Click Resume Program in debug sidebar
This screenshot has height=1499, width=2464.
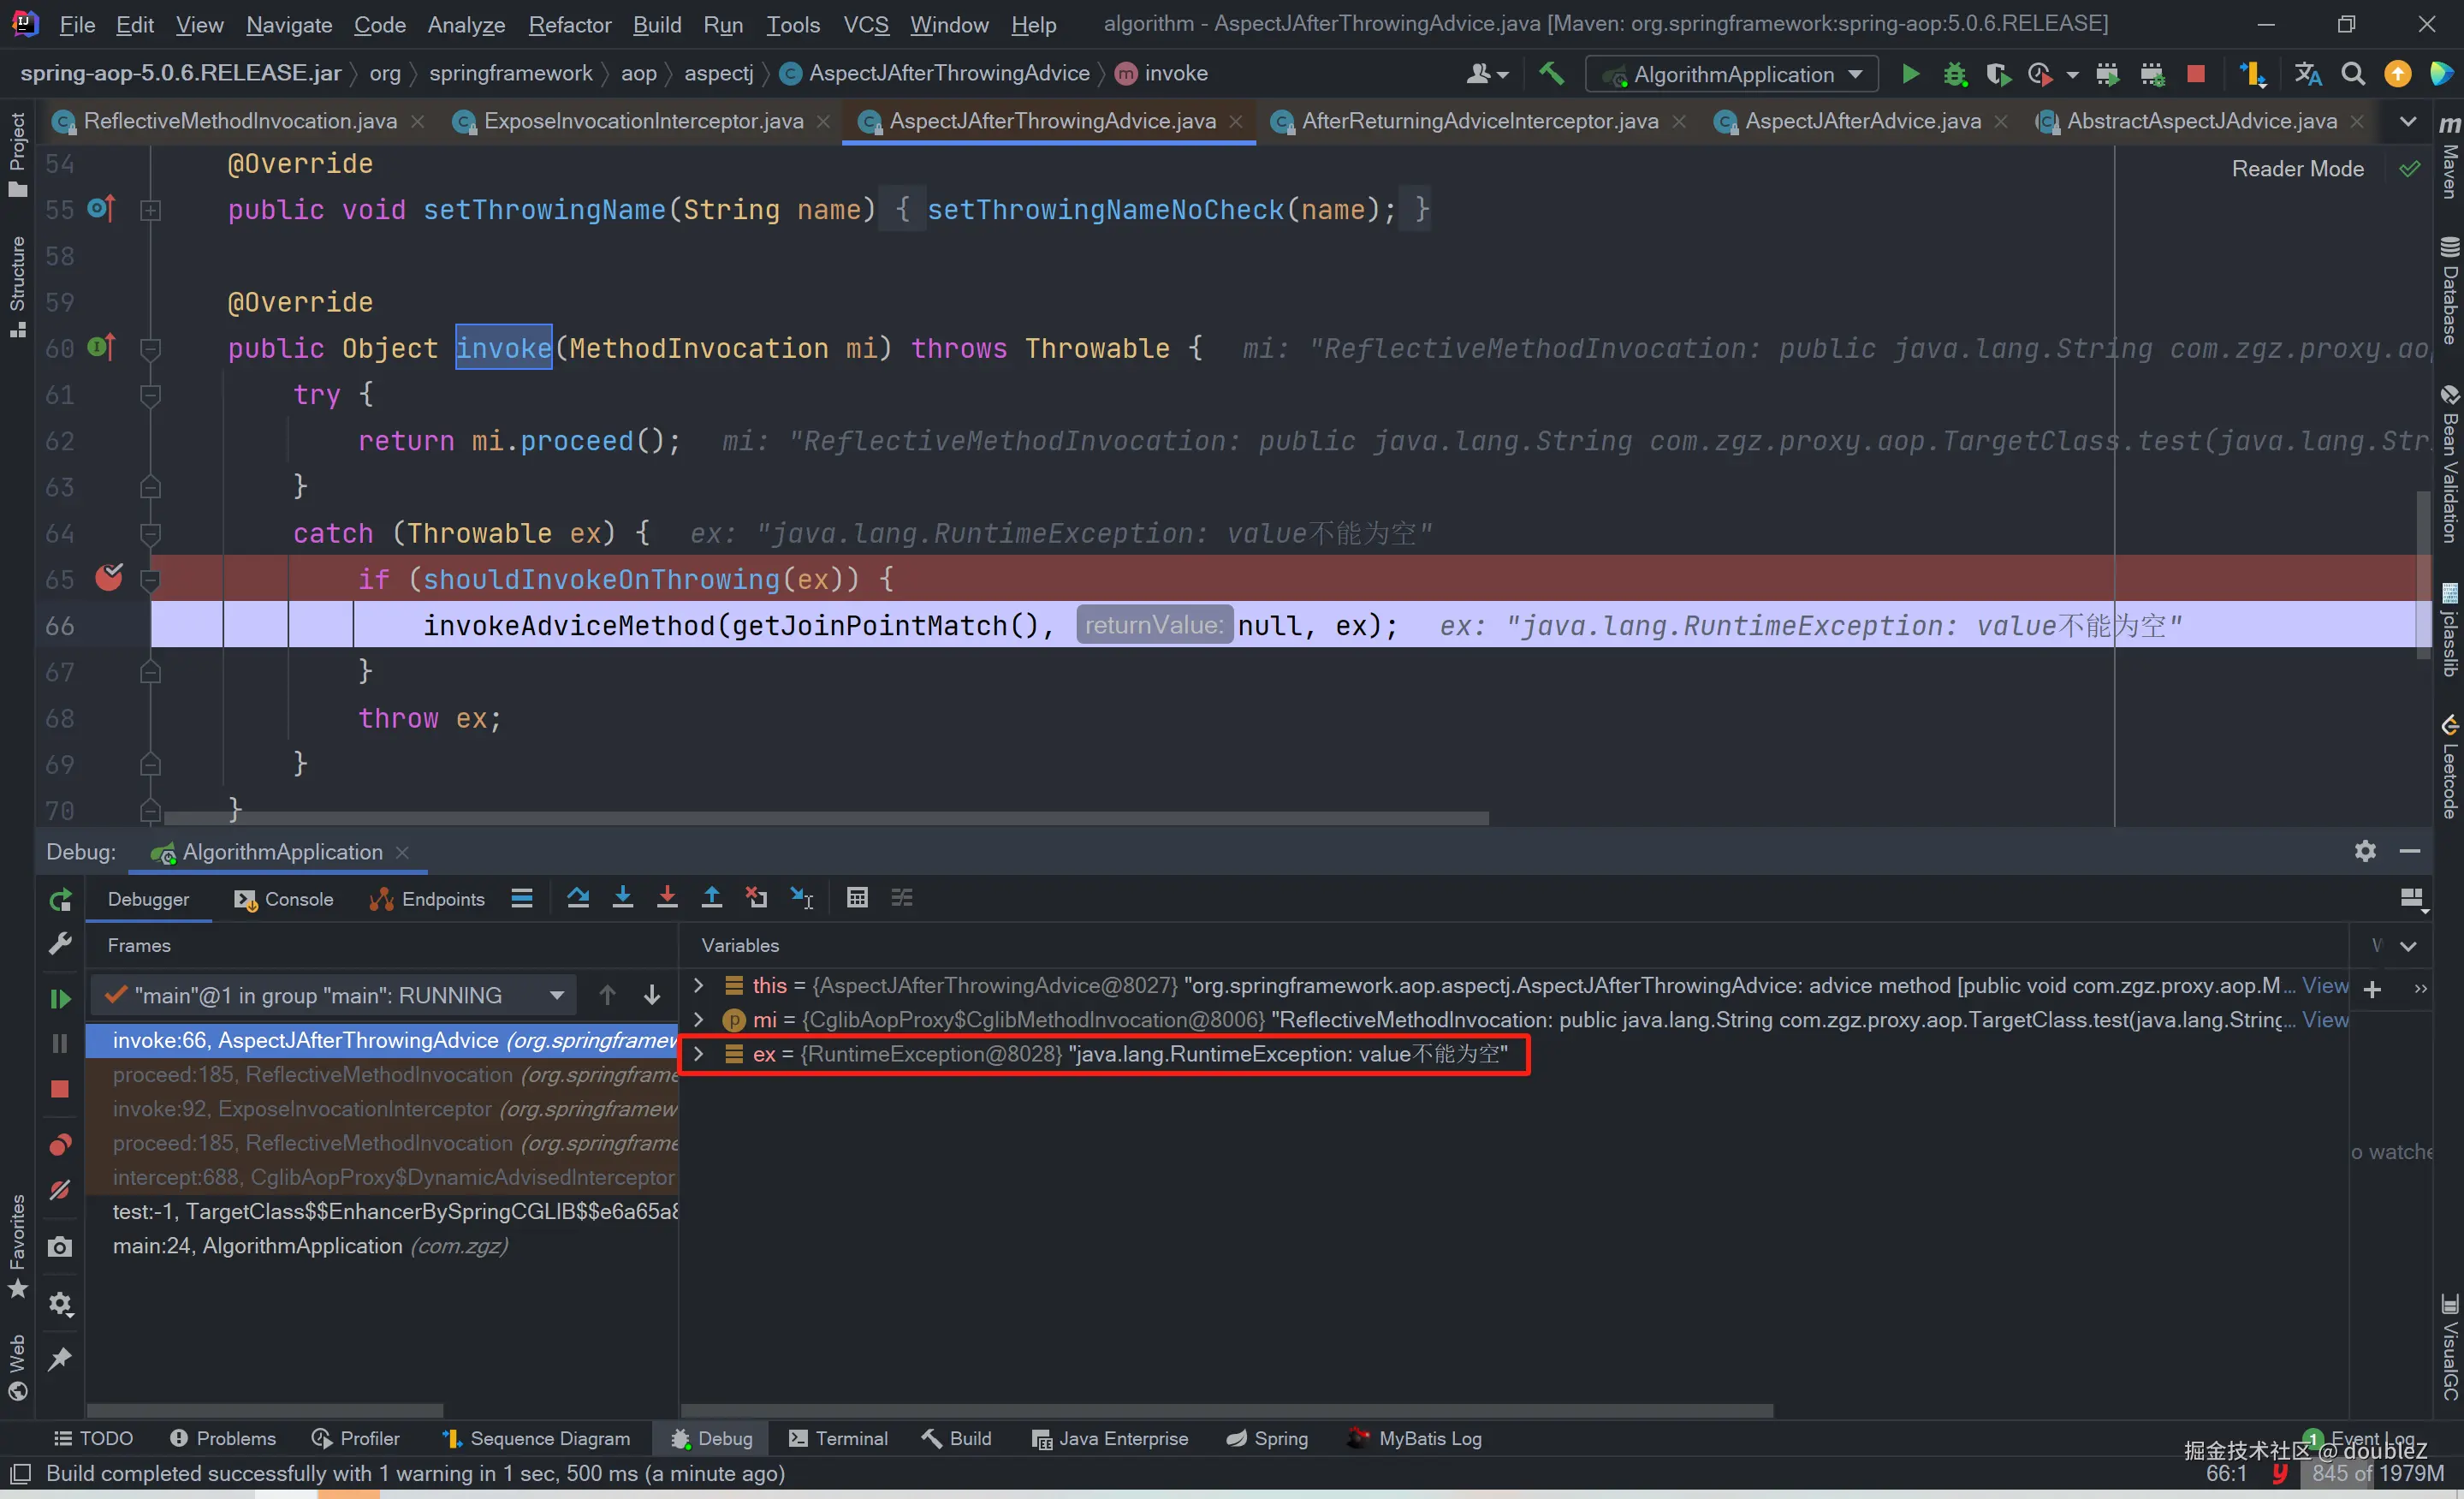pos(60,998)
